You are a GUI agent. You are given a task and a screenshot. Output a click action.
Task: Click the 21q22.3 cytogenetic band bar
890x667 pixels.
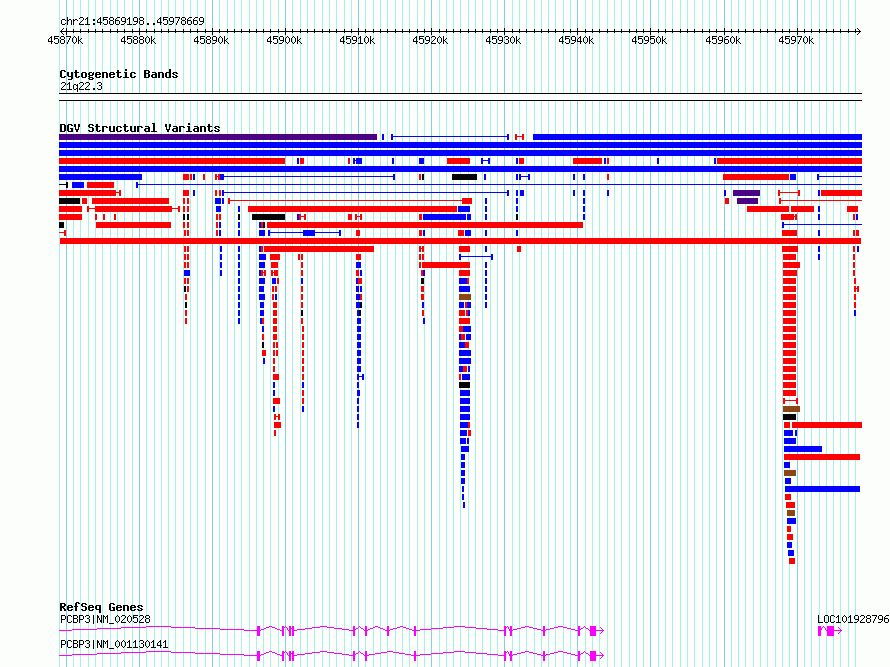460,97
